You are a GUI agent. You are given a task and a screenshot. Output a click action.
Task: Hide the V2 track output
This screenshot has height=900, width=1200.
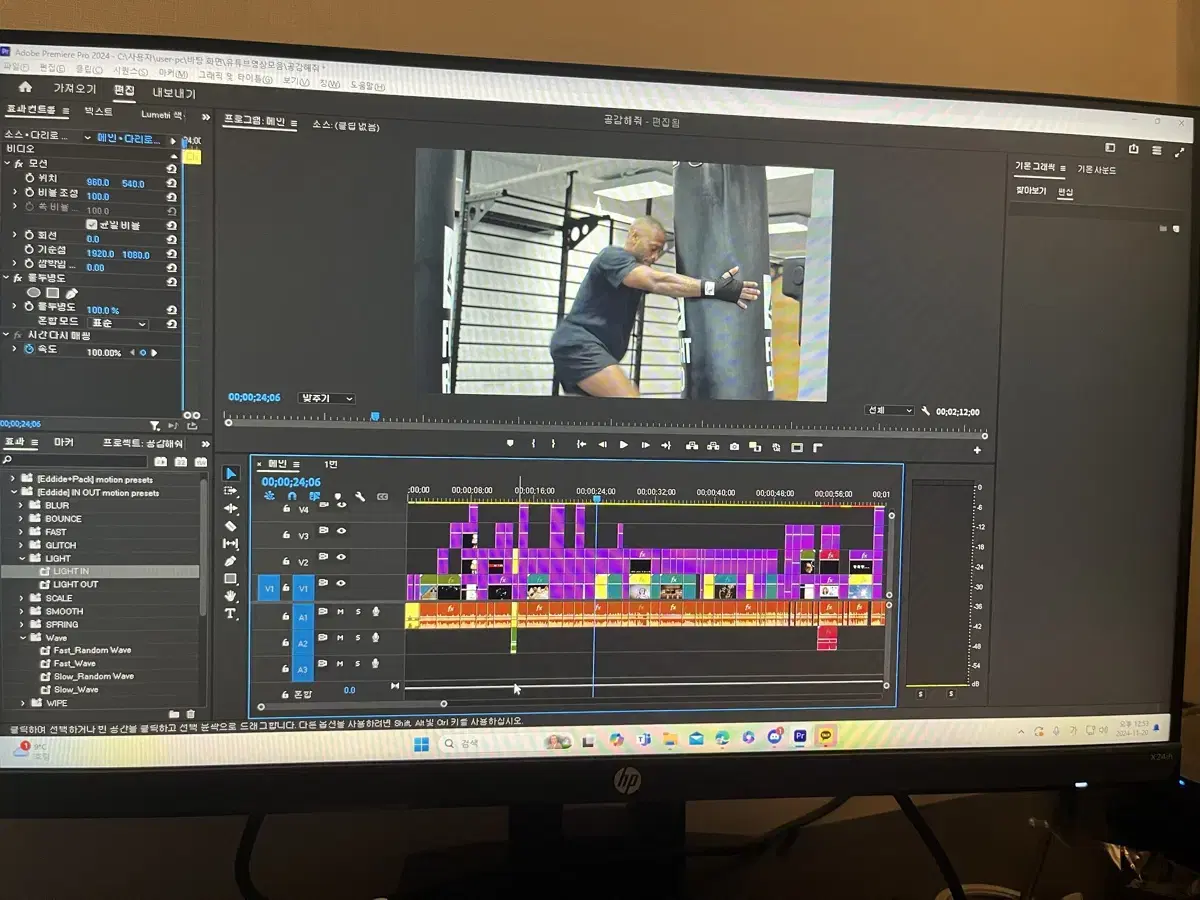click(341, 557)
